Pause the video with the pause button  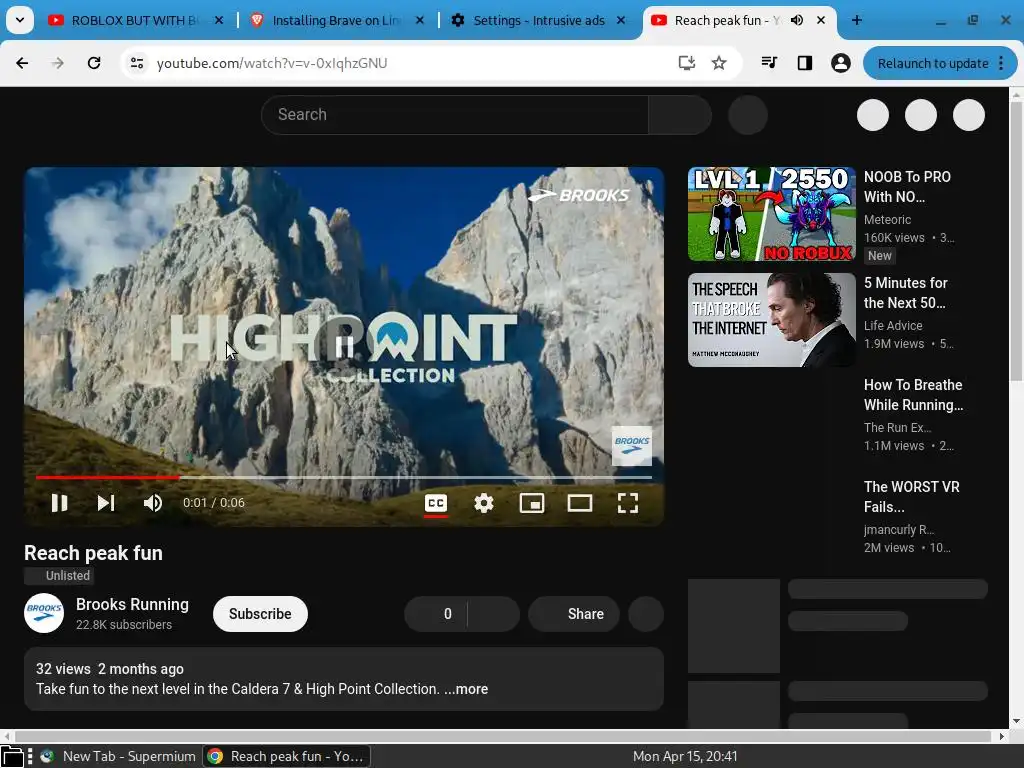point(59,503)
